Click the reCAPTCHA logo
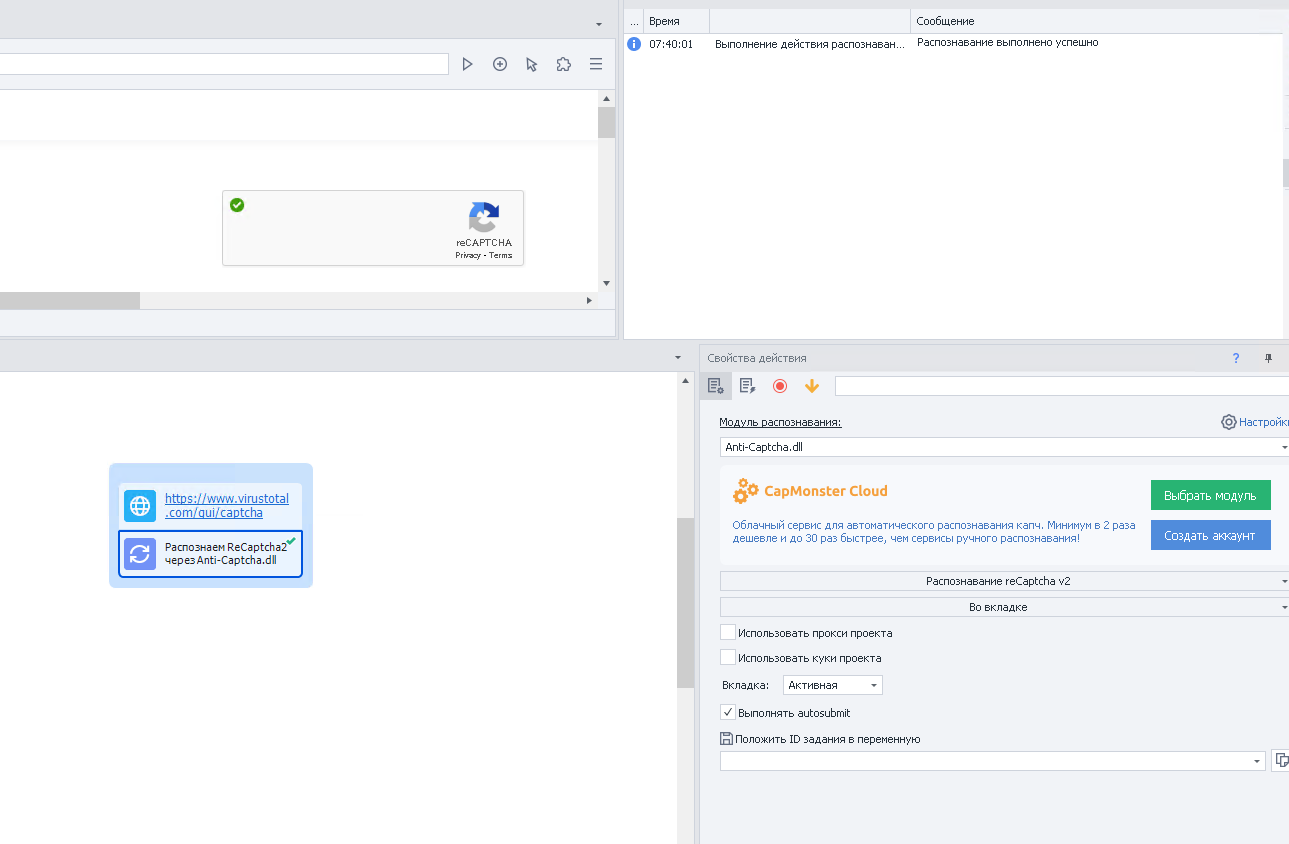1289x844 pixels. coord(484,217)
